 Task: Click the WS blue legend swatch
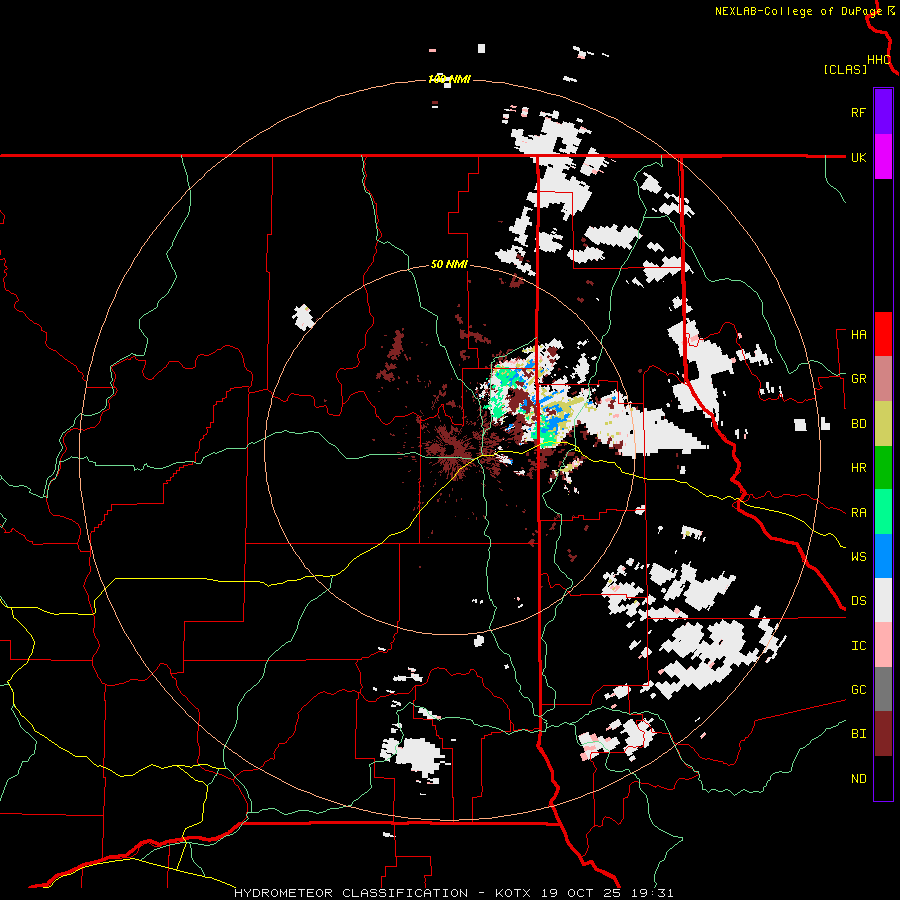tap(883, 556)
